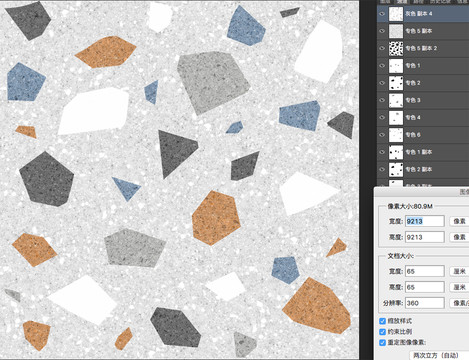Click the 专色 4 channel thumbnail
The height and width of the screenshot is (360, 469).
(x=396, y=118)
